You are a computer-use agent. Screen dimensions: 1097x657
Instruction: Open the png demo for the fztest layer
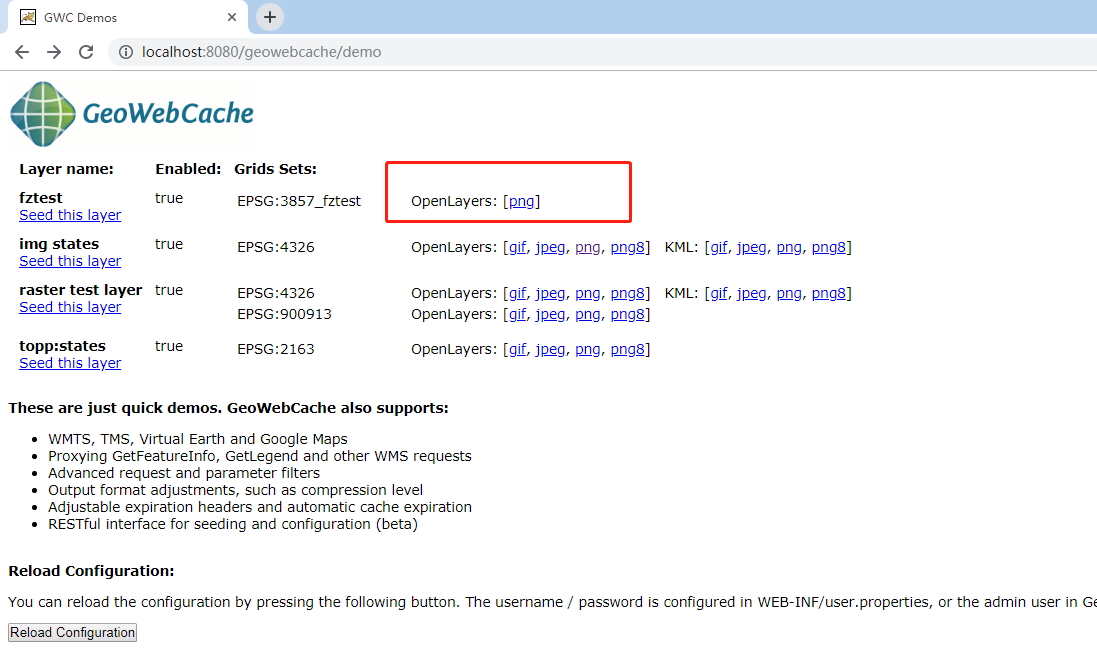pos(522,201)
